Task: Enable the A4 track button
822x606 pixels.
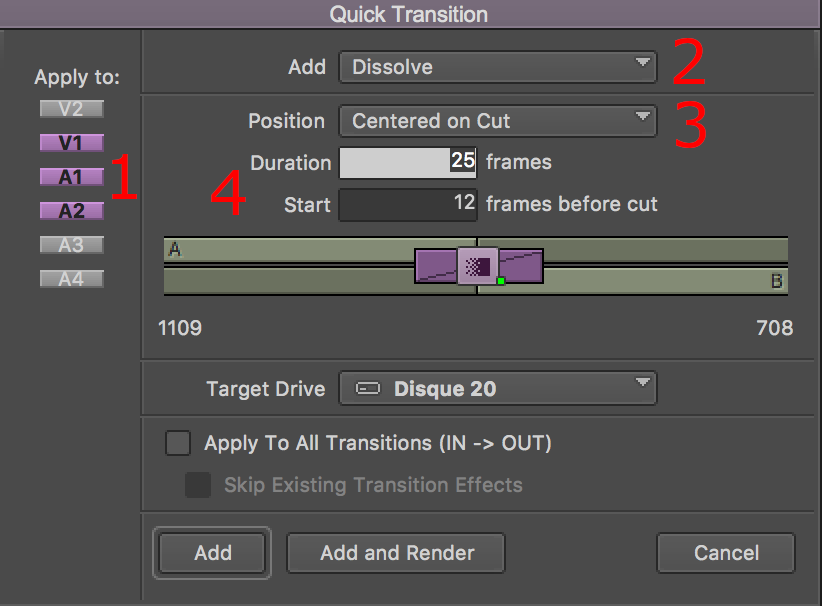Action: click(x=71, y=279)
